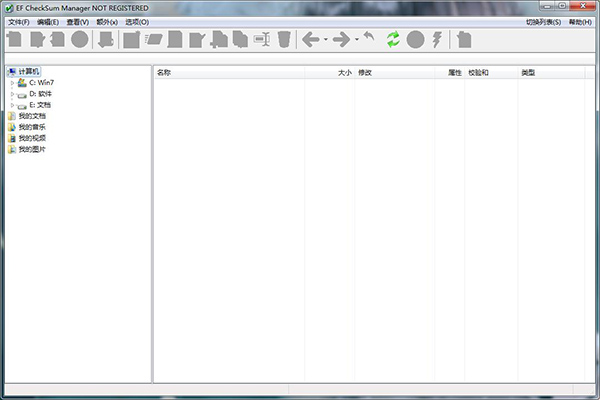Click the two overlapping pages copy icon
600x400 pixels.
(240, 39)
